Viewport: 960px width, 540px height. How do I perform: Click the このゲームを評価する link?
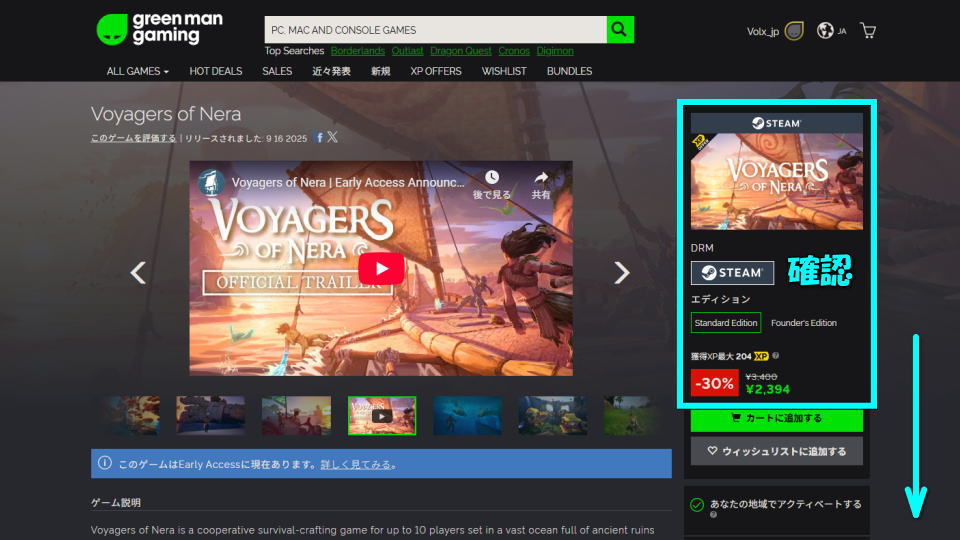(133, 138)
